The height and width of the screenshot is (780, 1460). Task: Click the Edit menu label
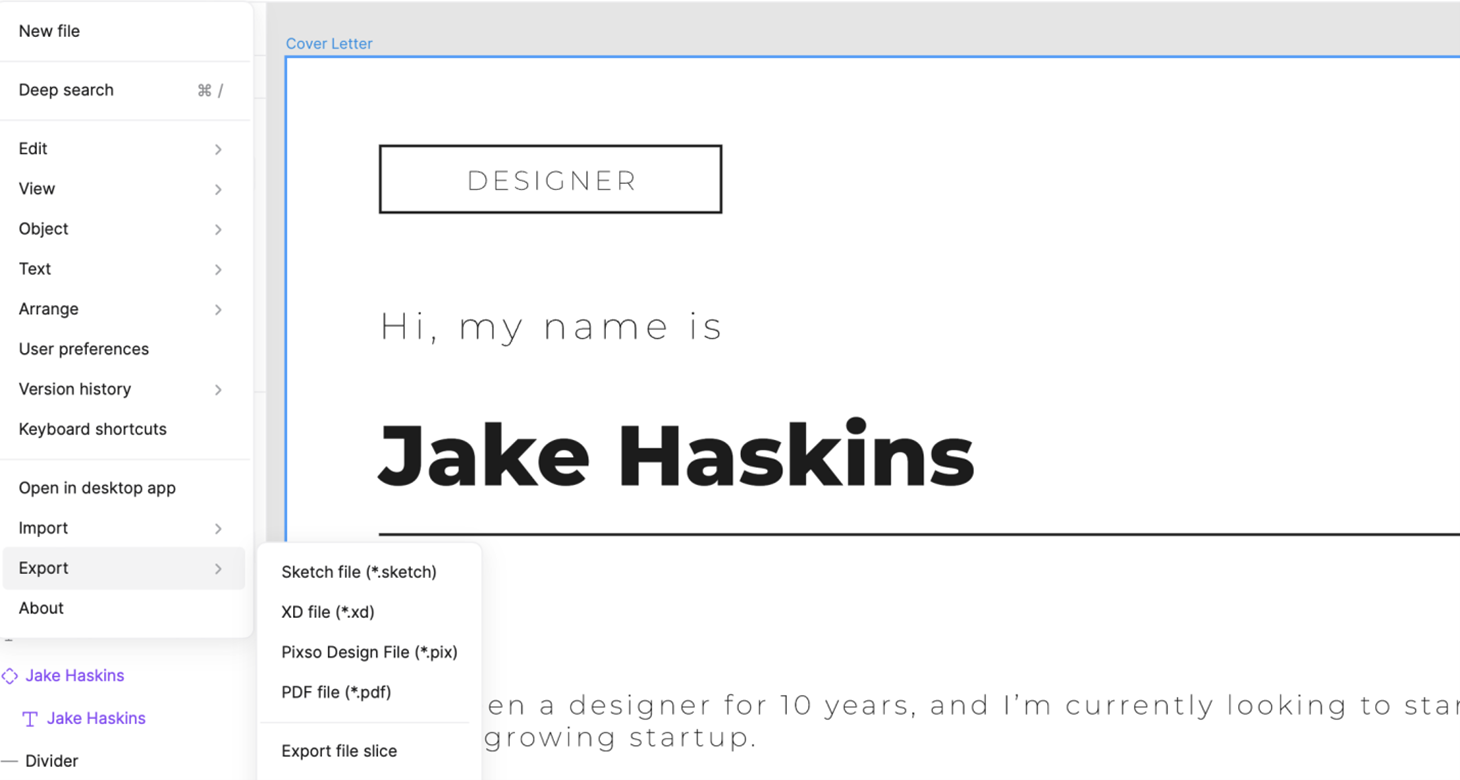(33, 149)
